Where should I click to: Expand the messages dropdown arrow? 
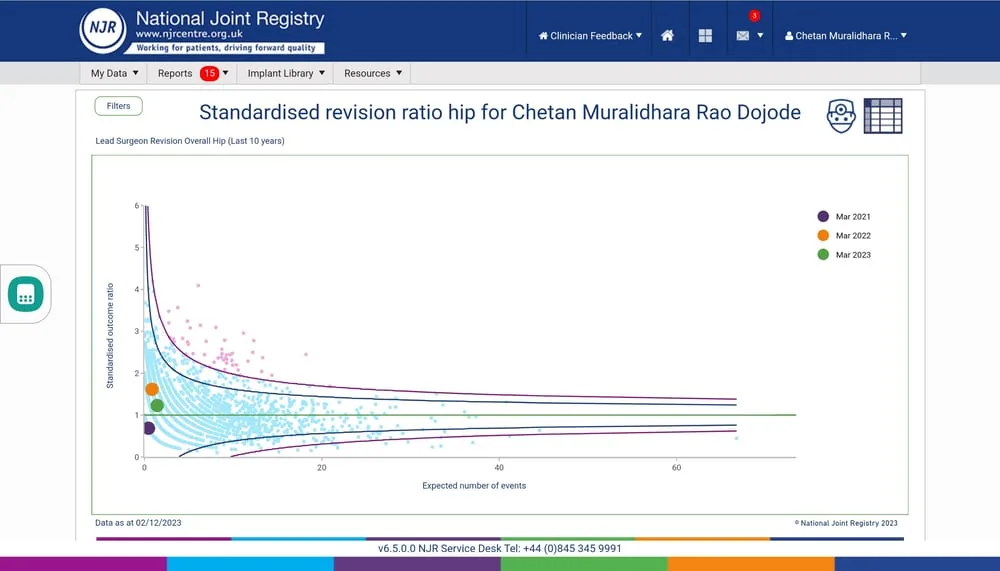click(x=760, y=36)
